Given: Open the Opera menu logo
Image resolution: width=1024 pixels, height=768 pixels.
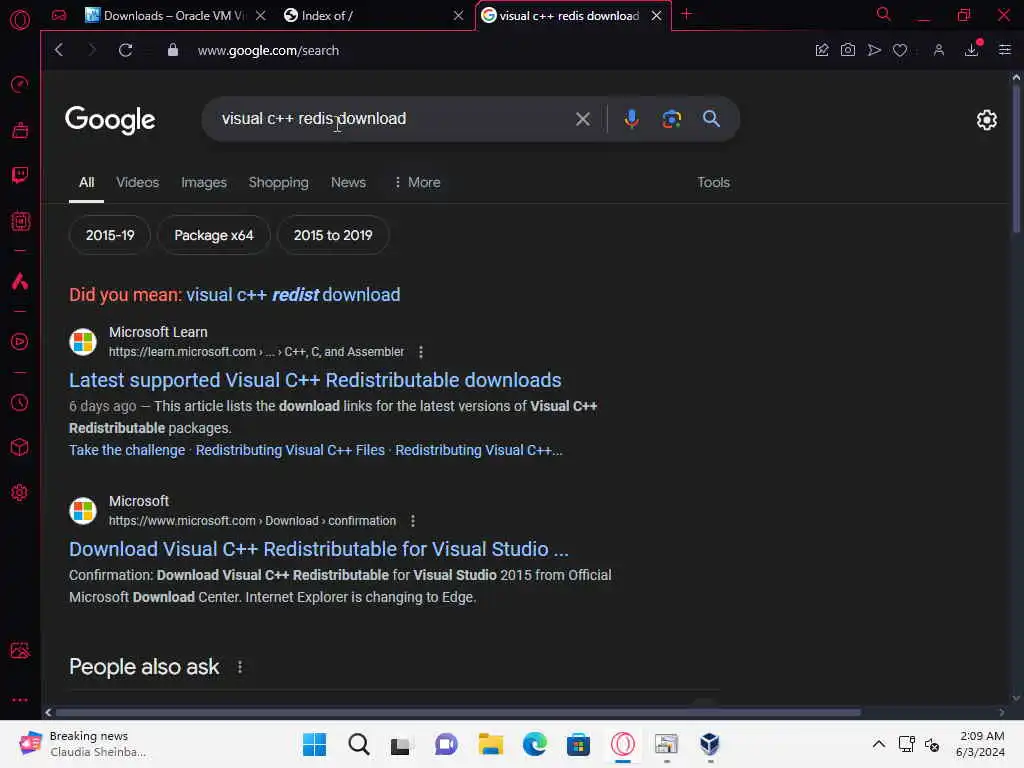Looking at the screenshot, I should 20,20.
